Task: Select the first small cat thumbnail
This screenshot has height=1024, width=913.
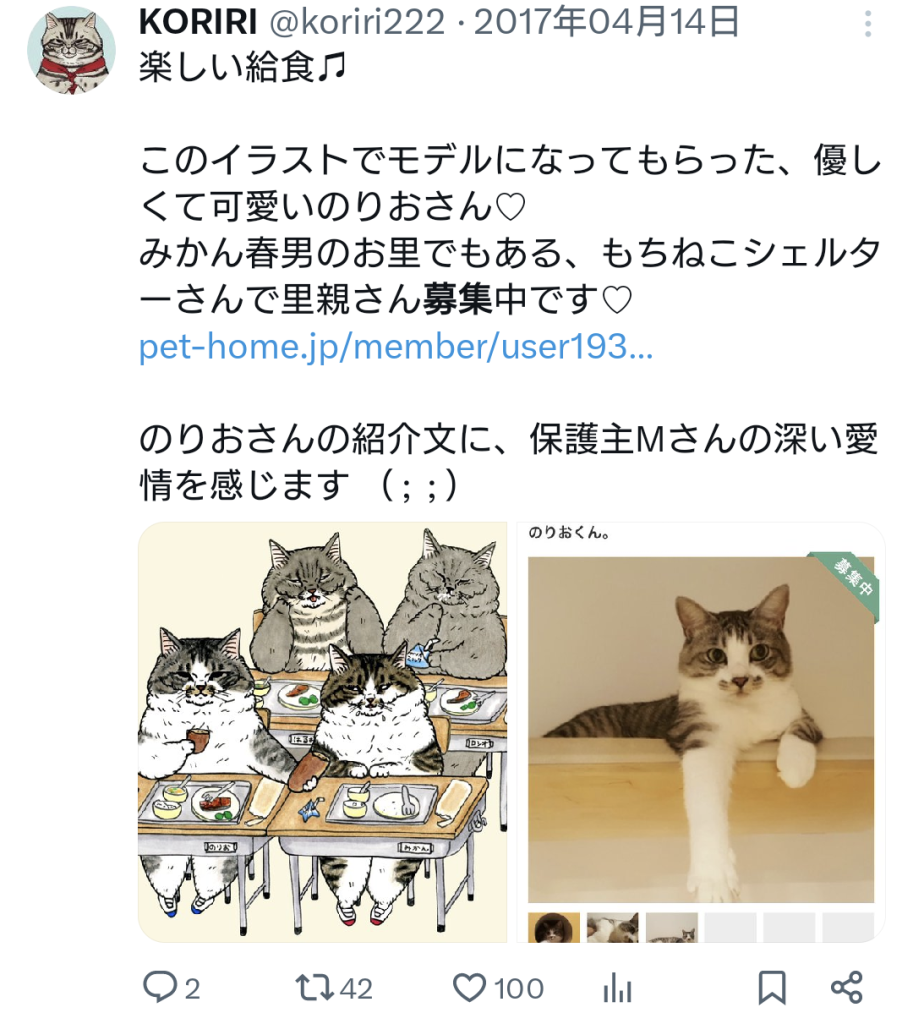Action: point(554,927)
